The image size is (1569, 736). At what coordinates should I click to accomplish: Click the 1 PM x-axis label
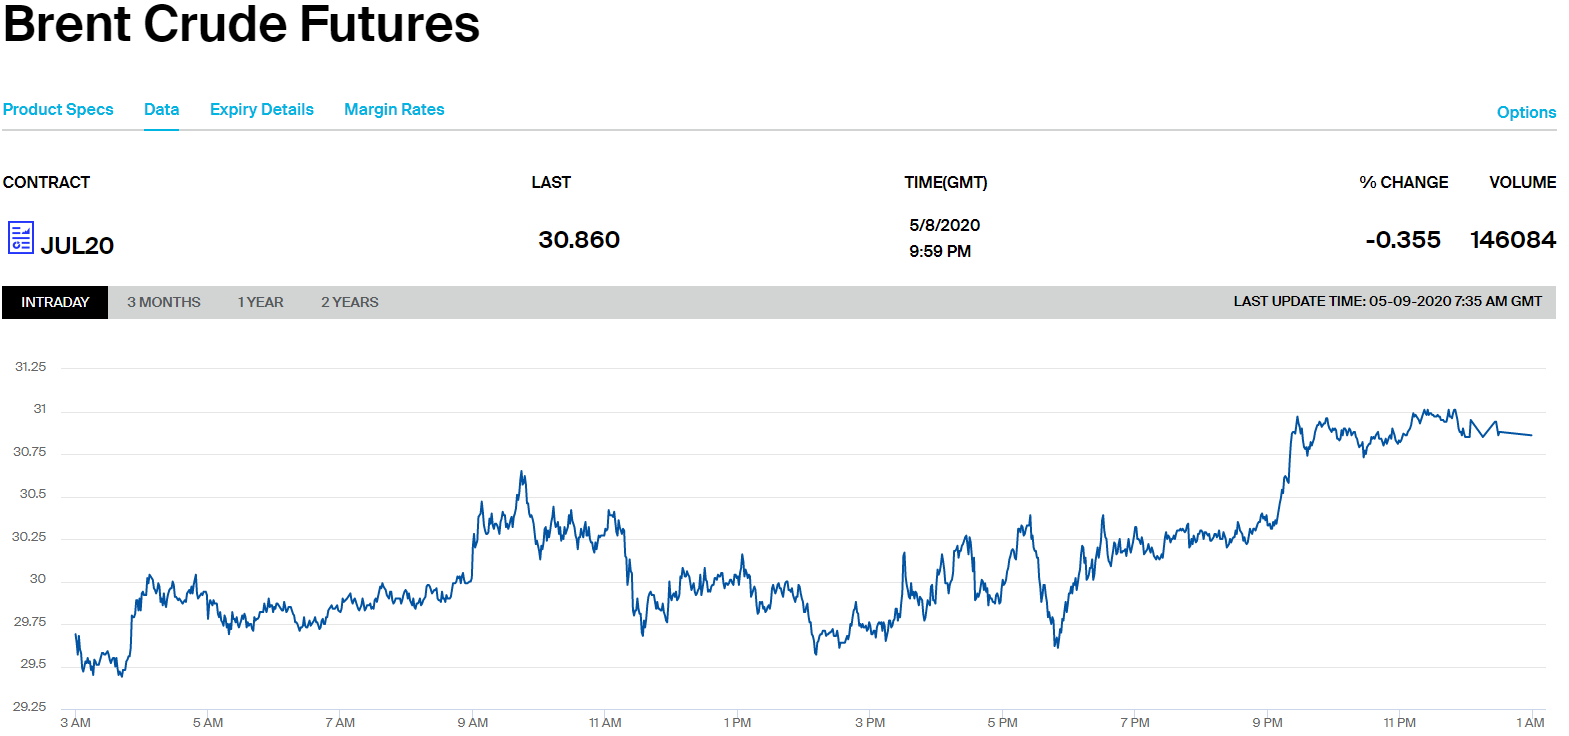[737, 722]
